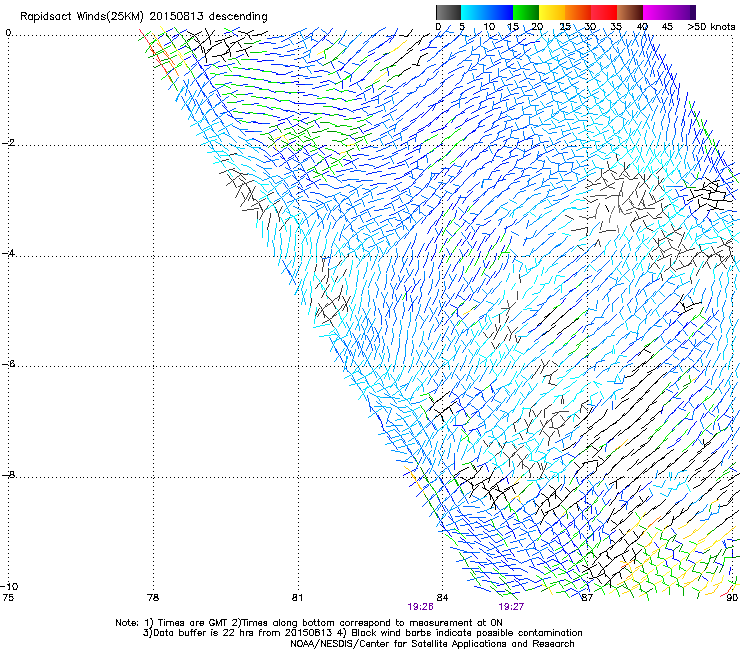
Task: Click the NOAA/NESDIS credit line
Action: 432,644
